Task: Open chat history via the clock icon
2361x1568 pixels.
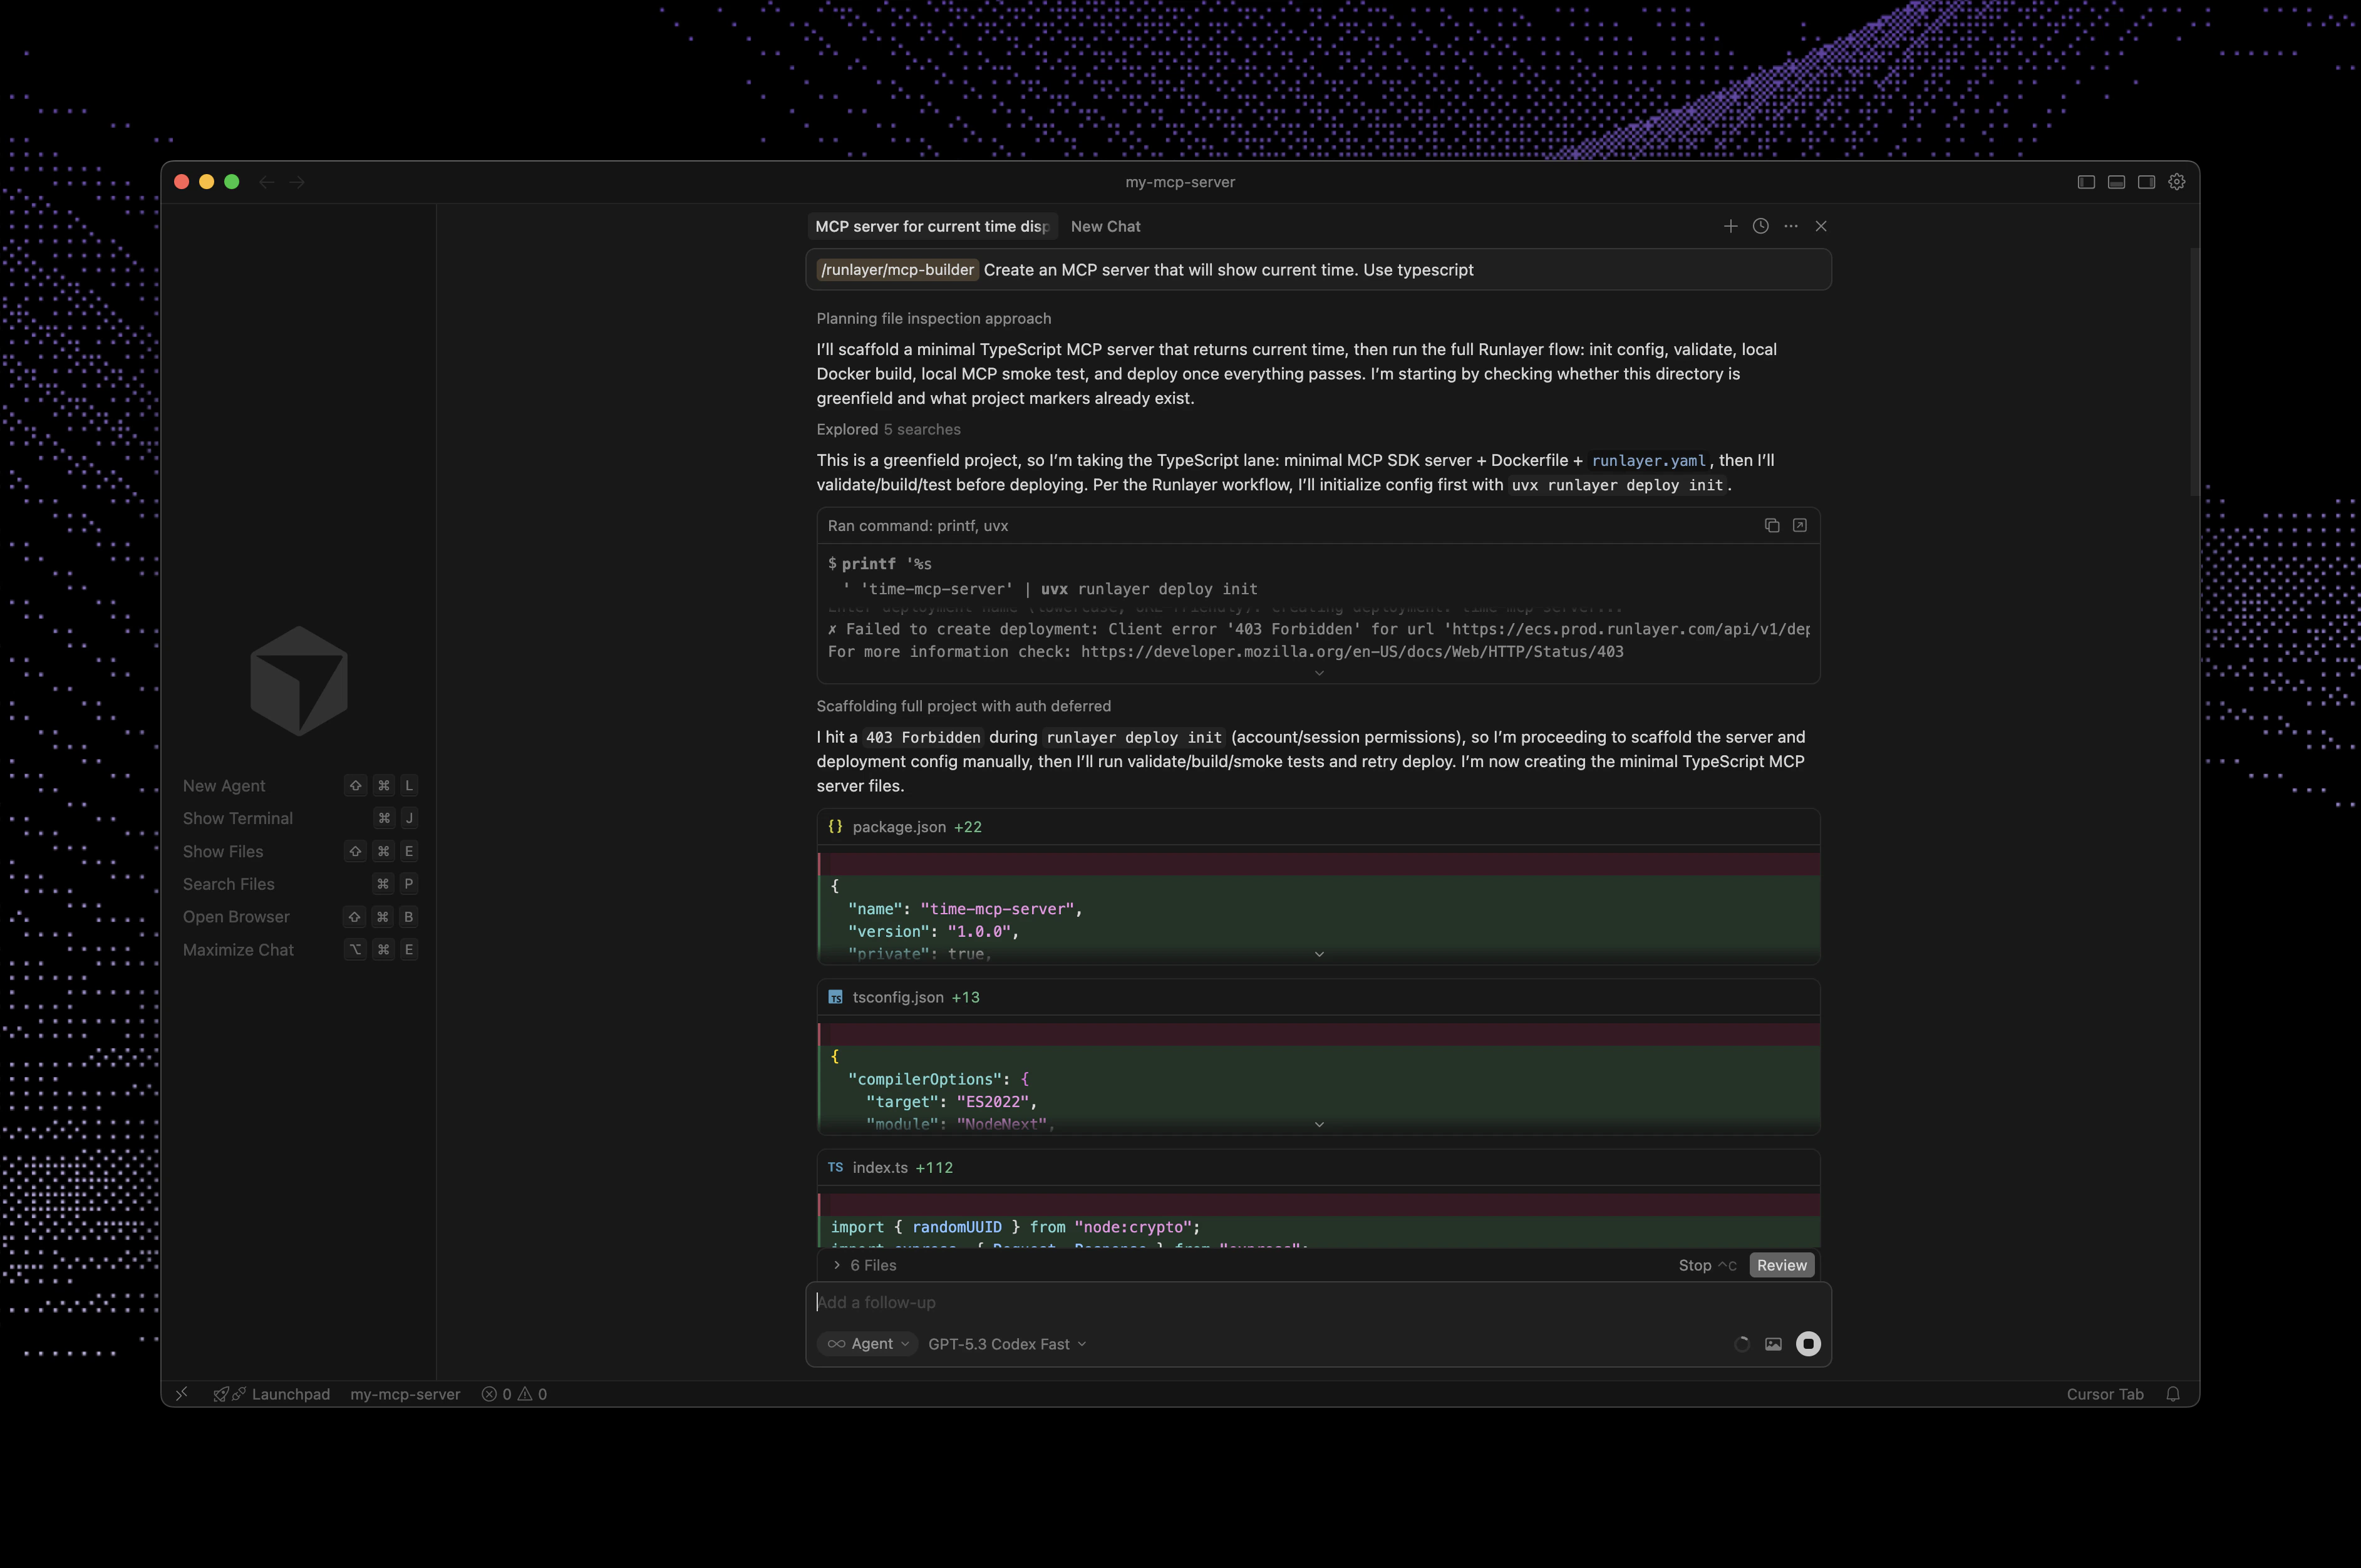Action: click(x=1760, y=226)
